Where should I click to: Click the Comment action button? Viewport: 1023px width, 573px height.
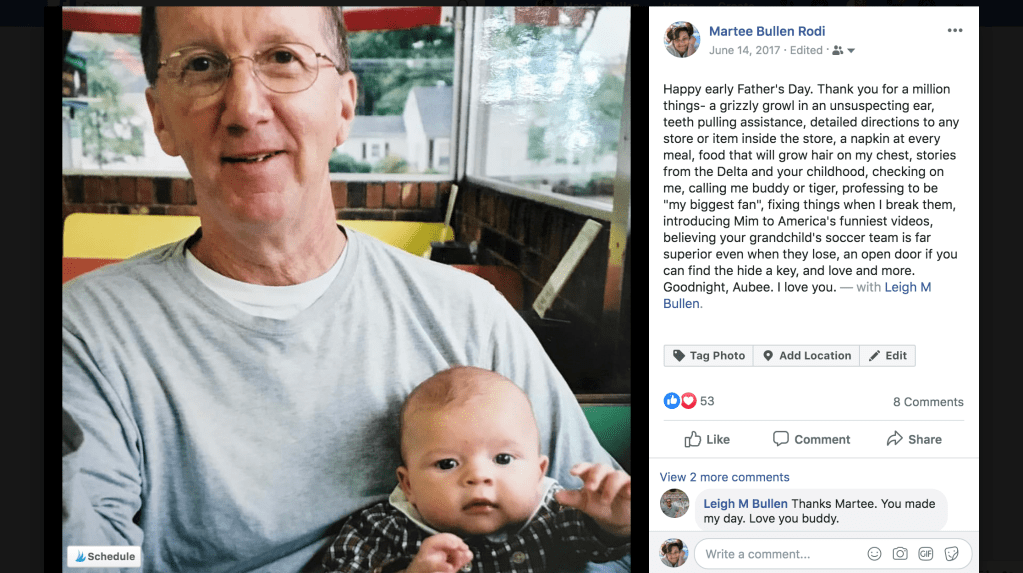coord(812,439)
